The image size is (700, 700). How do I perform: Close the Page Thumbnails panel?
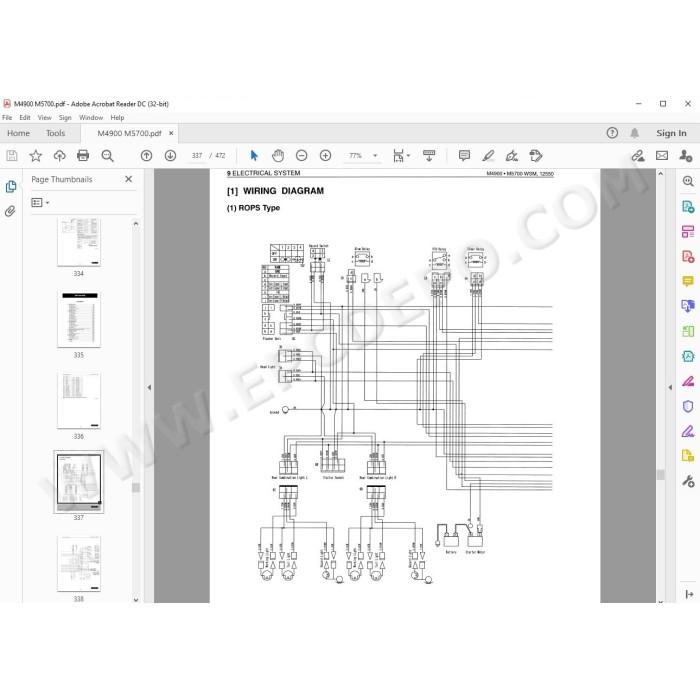[129, 179]
